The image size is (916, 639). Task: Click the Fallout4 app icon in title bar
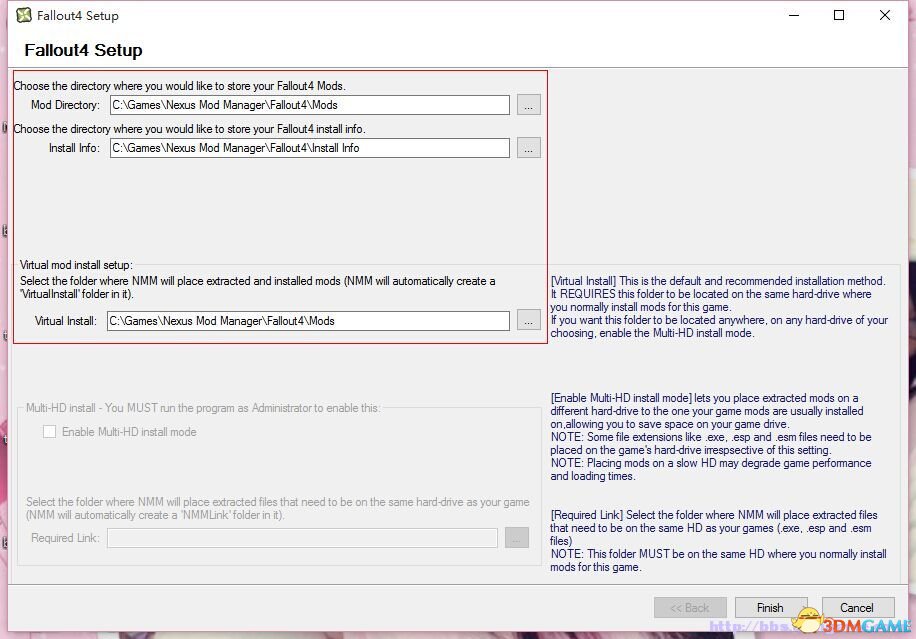23,15
